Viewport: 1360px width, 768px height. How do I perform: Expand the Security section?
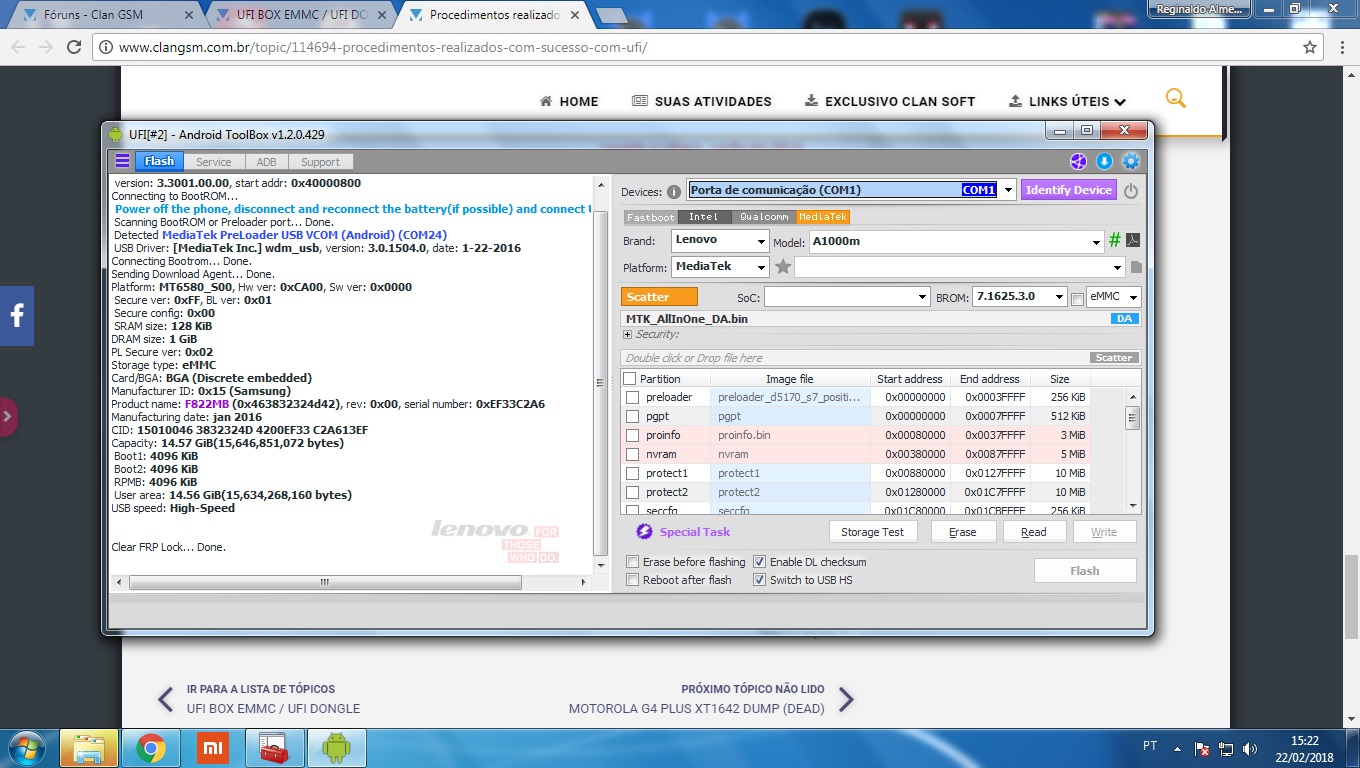pos(627,334)
